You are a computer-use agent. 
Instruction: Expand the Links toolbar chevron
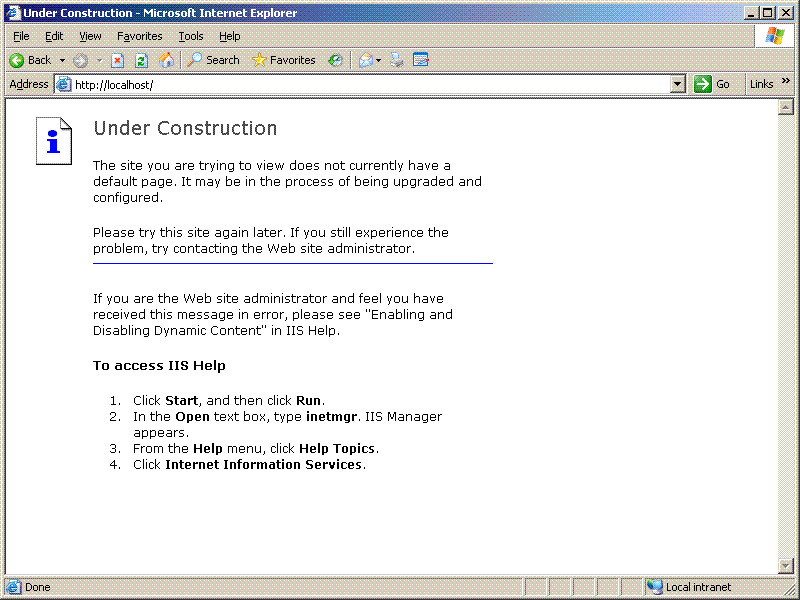tap(786, 81)
